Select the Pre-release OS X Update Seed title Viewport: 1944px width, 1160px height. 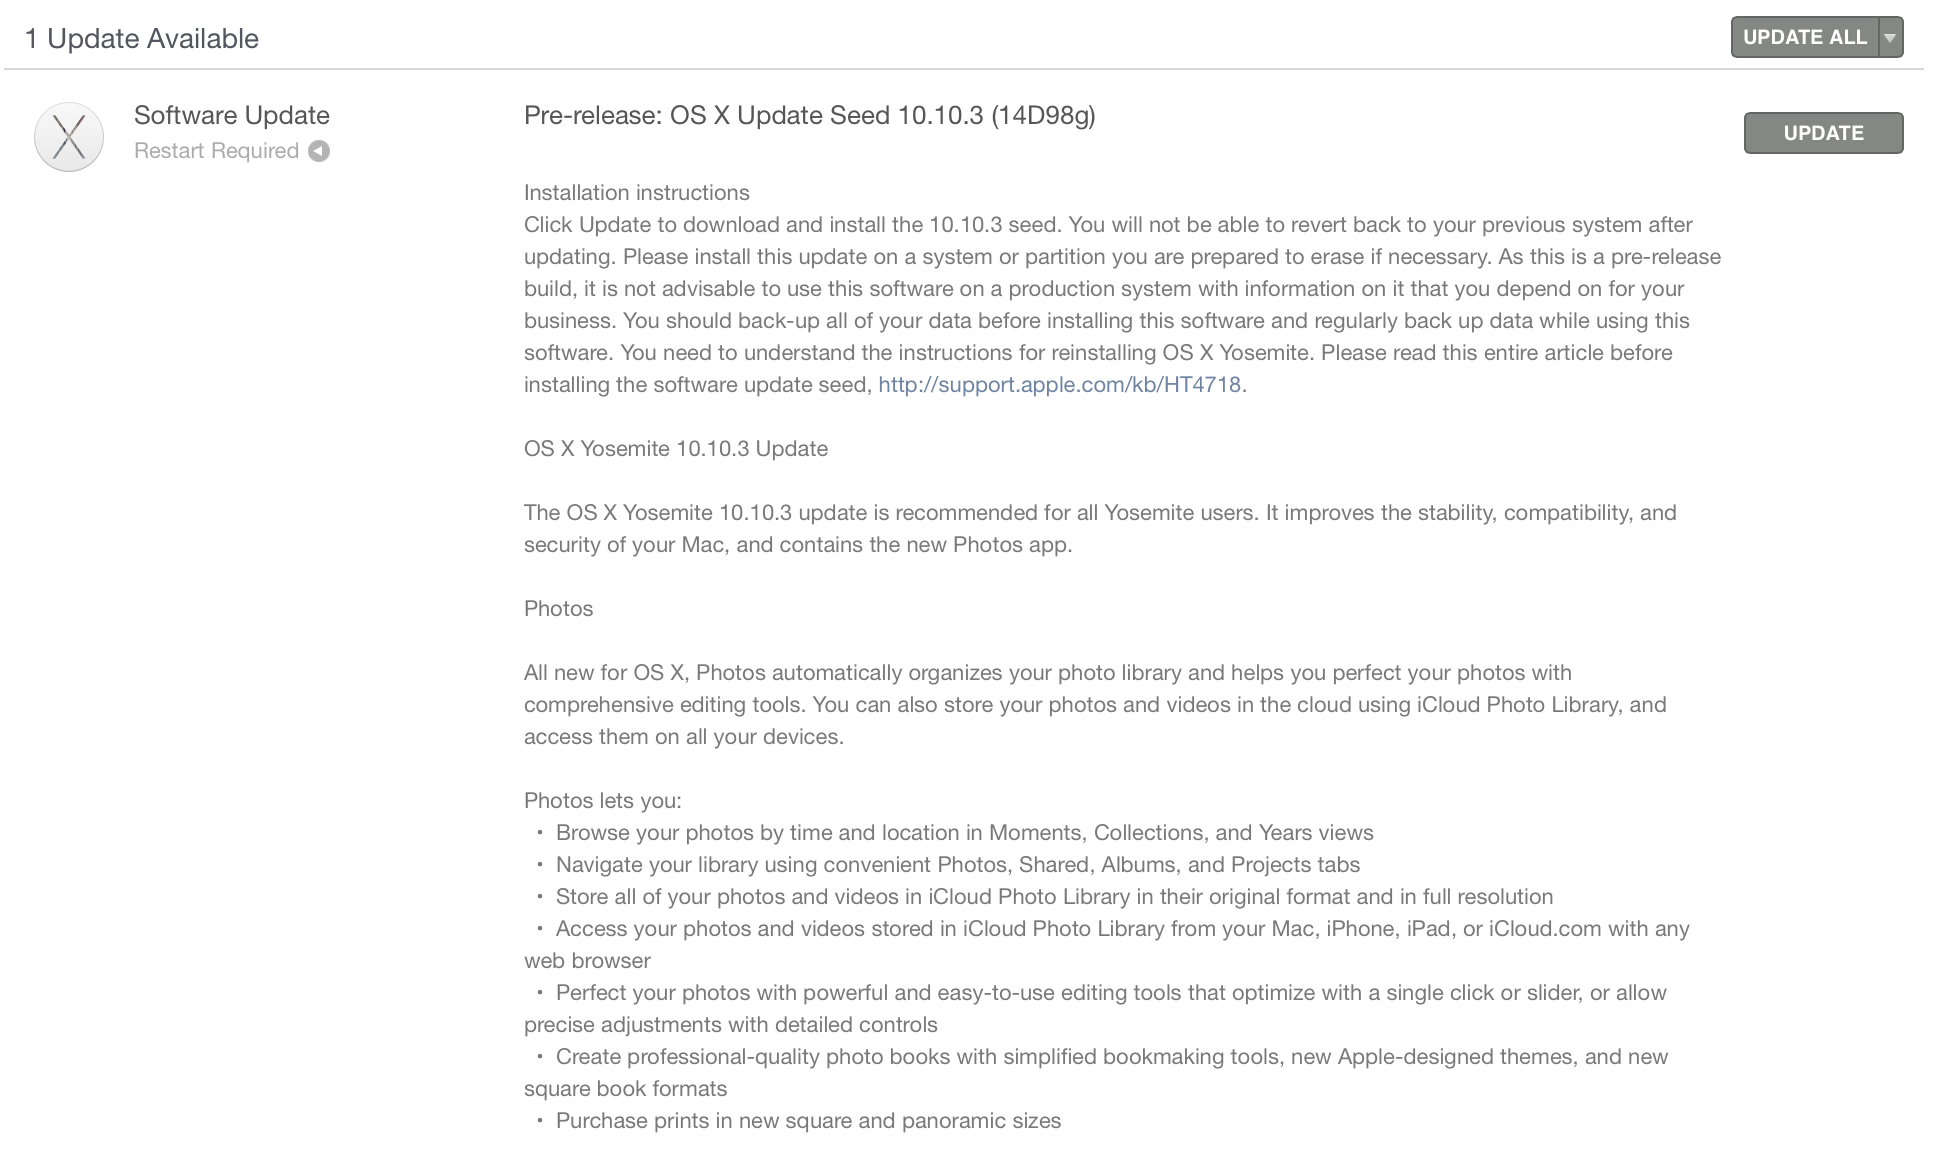point(809,115)
